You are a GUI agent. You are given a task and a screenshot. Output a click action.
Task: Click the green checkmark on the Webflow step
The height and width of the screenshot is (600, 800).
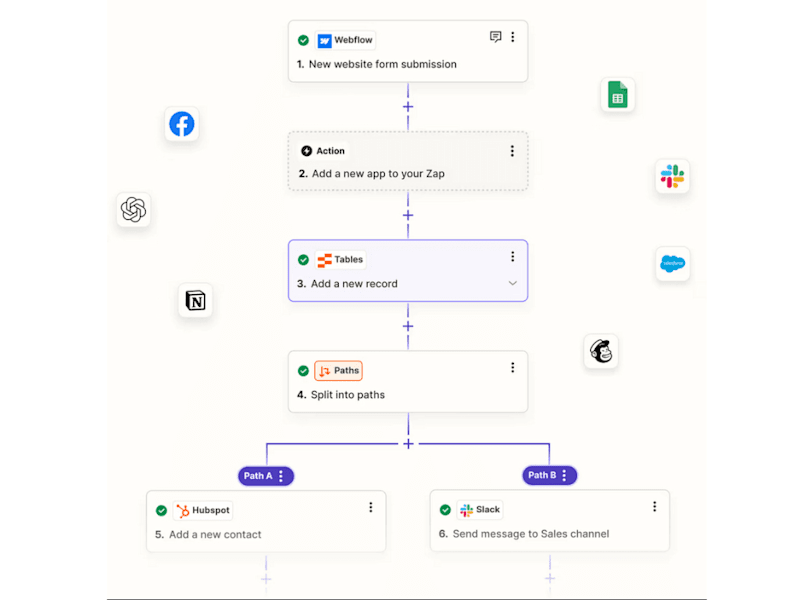click(x=304, y=40)
